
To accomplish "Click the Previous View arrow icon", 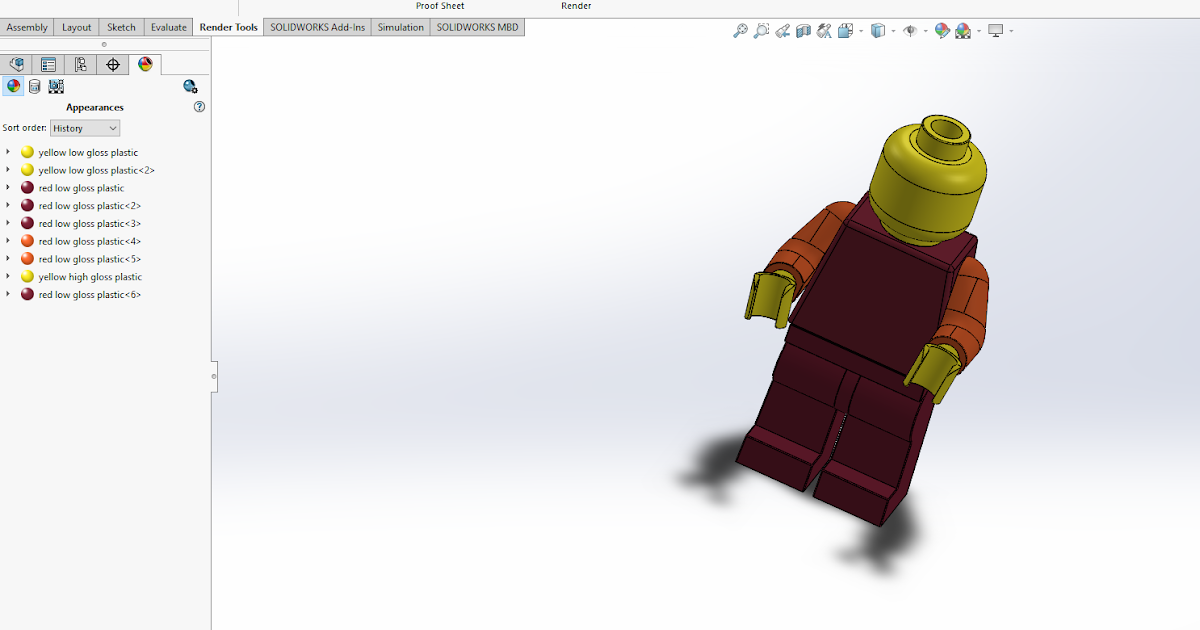I will (x=782, y=31).
